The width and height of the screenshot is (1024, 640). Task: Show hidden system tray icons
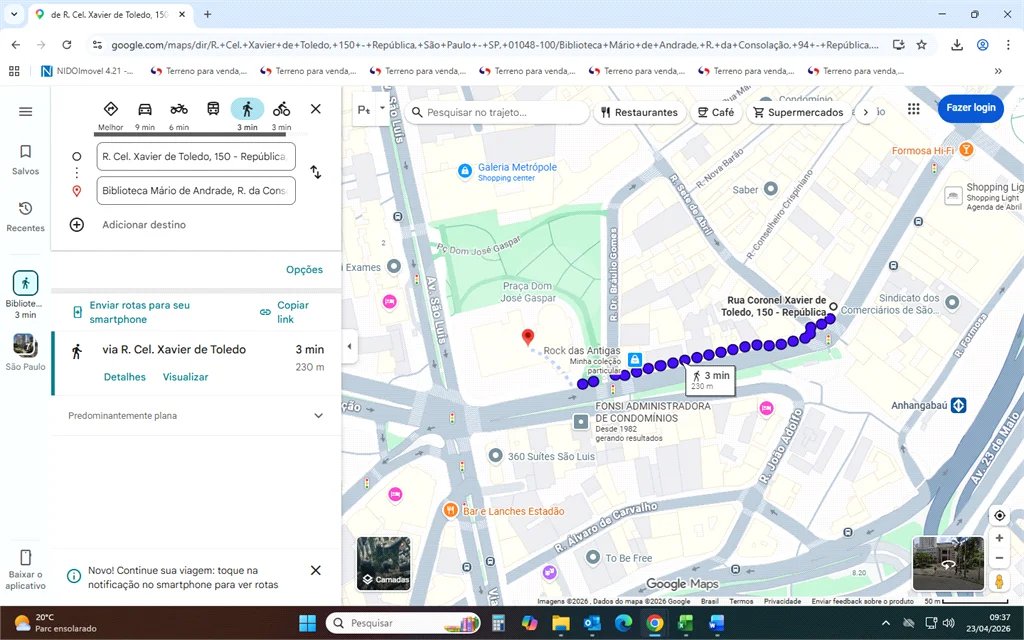886,623
